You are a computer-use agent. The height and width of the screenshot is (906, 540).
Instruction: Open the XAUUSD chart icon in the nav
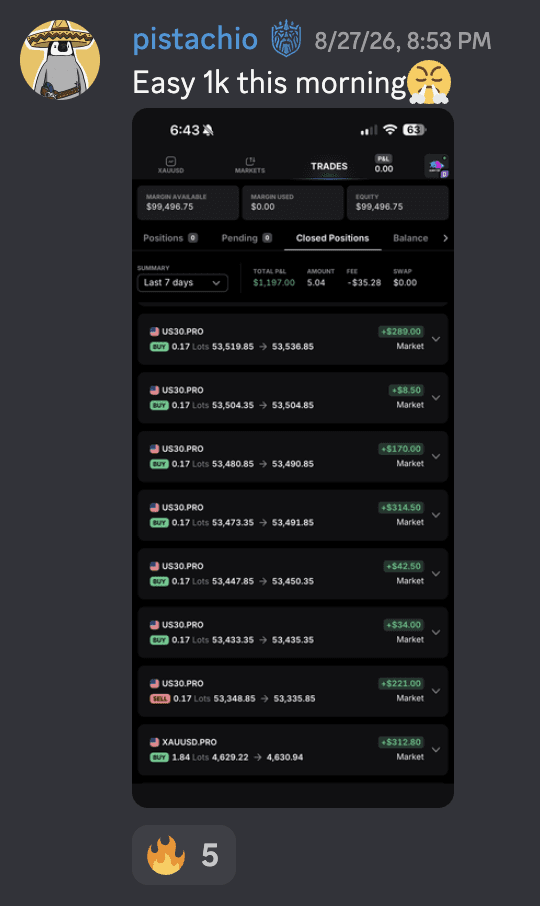170,165
